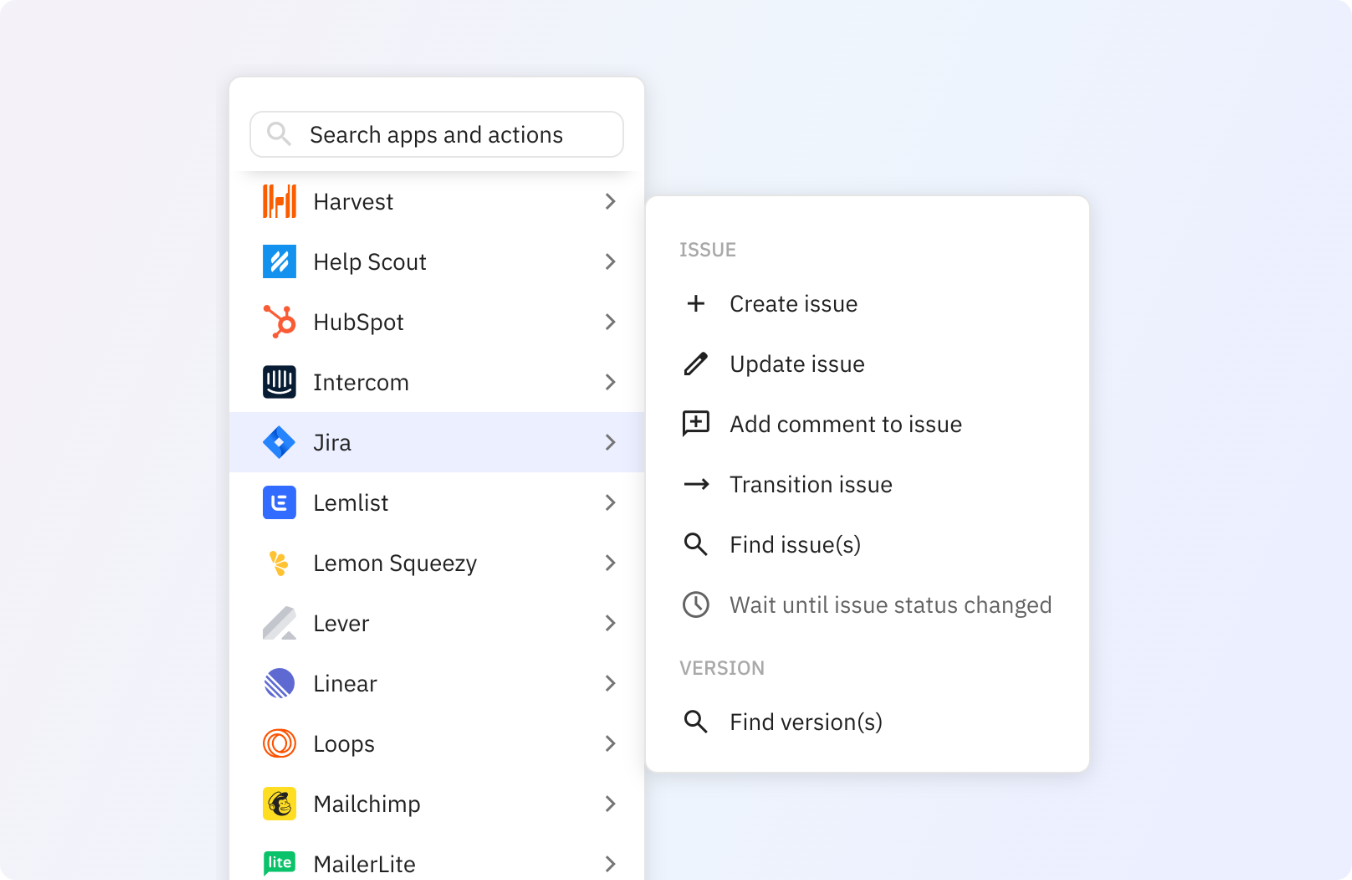Click the pencil icon beside Update issue
1352x880 pixels.
[696, 364]
